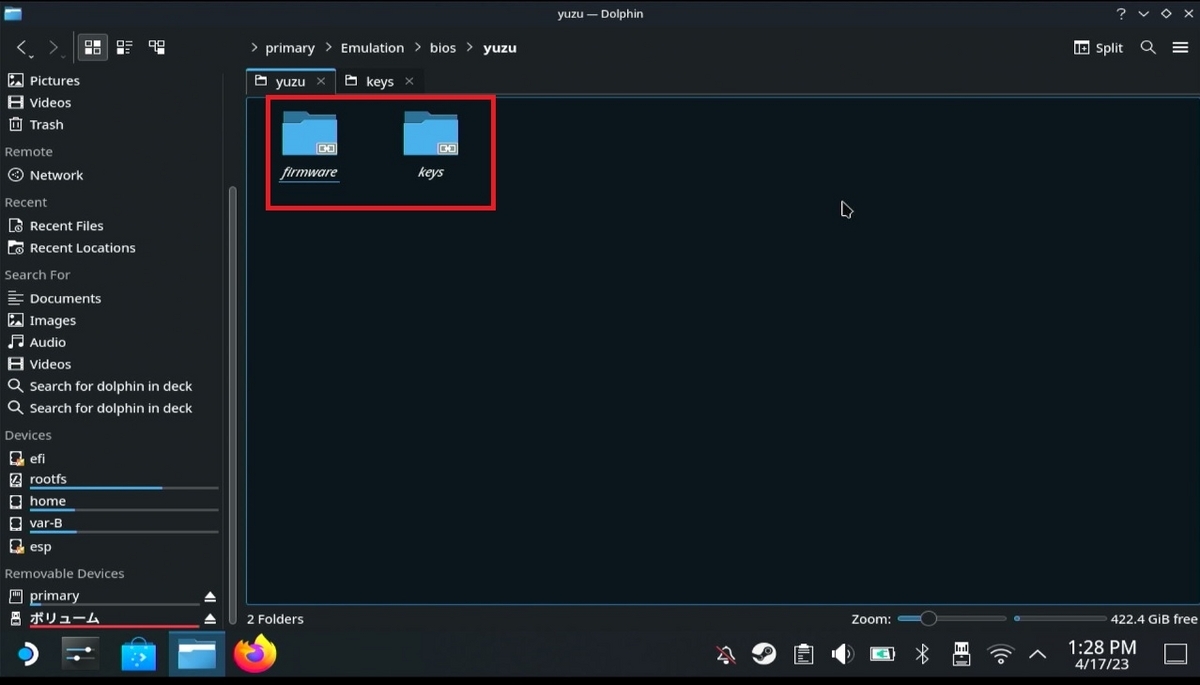The width and height of the screenshot is (1200, 685).
Task: Open battery tray icon
Action: tap(882, 655)
